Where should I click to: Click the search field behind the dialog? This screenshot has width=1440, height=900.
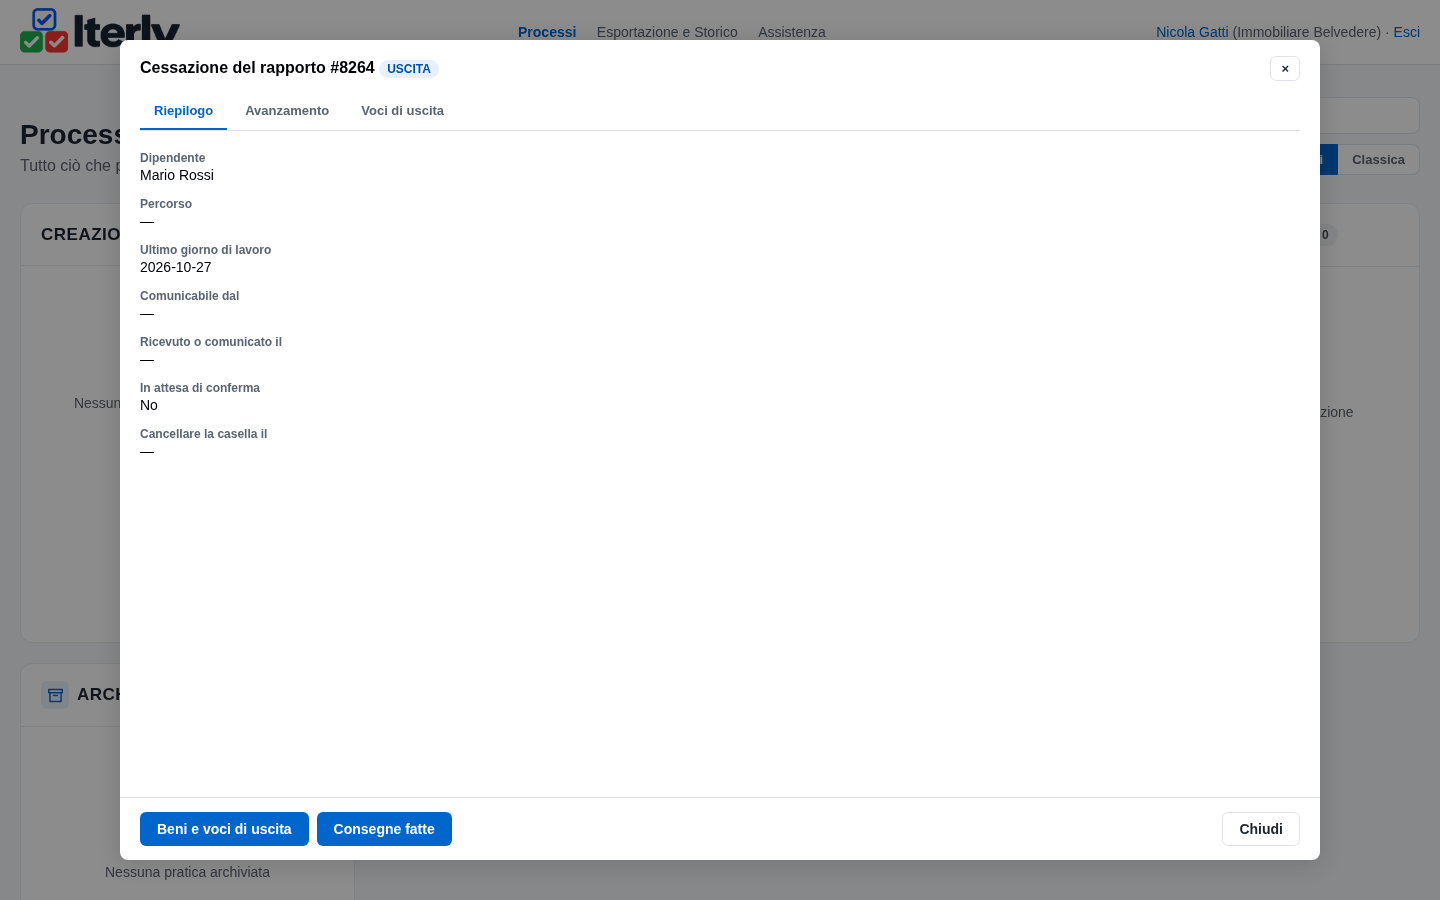[1369, 115]
